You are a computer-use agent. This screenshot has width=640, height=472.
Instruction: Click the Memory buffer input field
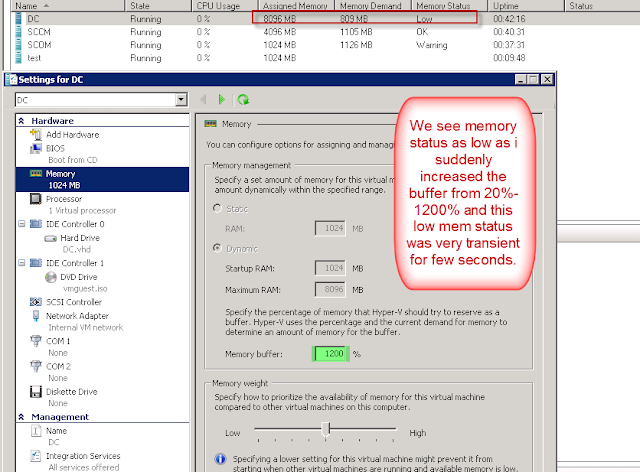330,354
